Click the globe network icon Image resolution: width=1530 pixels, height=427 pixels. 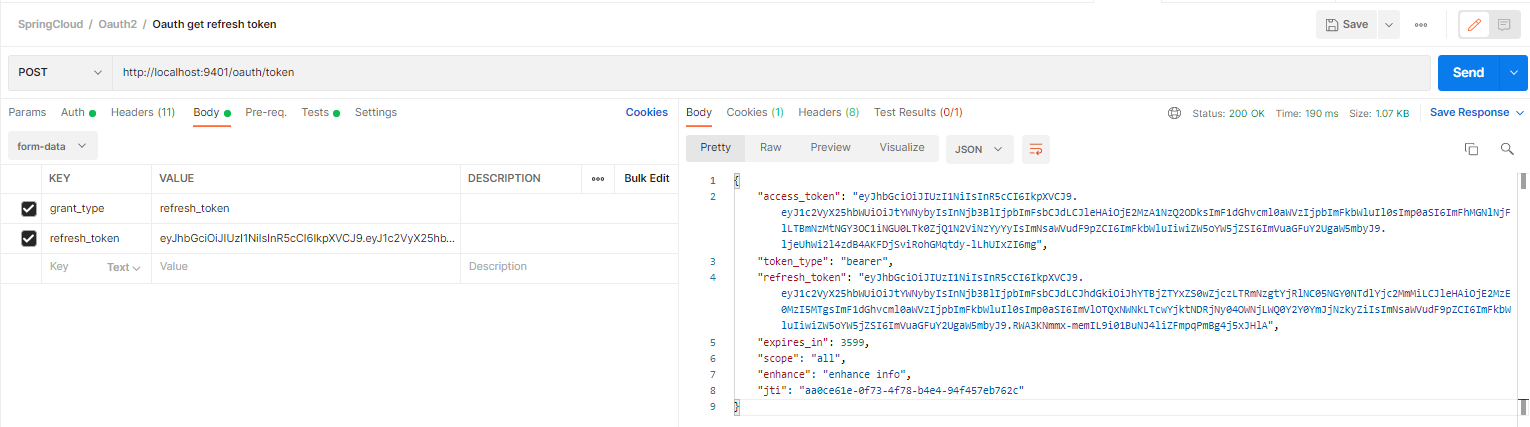click(x=1174, y=113)
